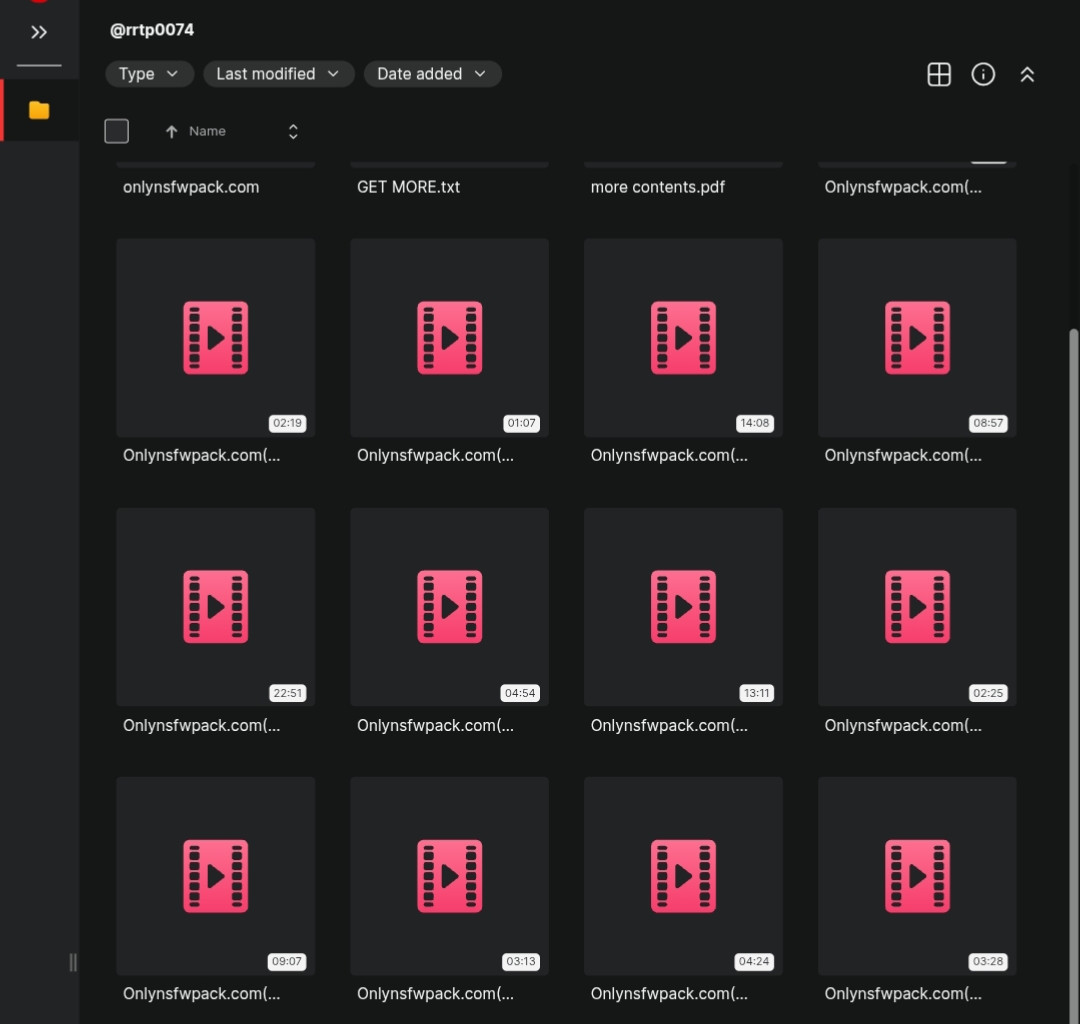Select the video with 03:28 duration
The image size is (1080, 1024).
[x=917, y=876]
